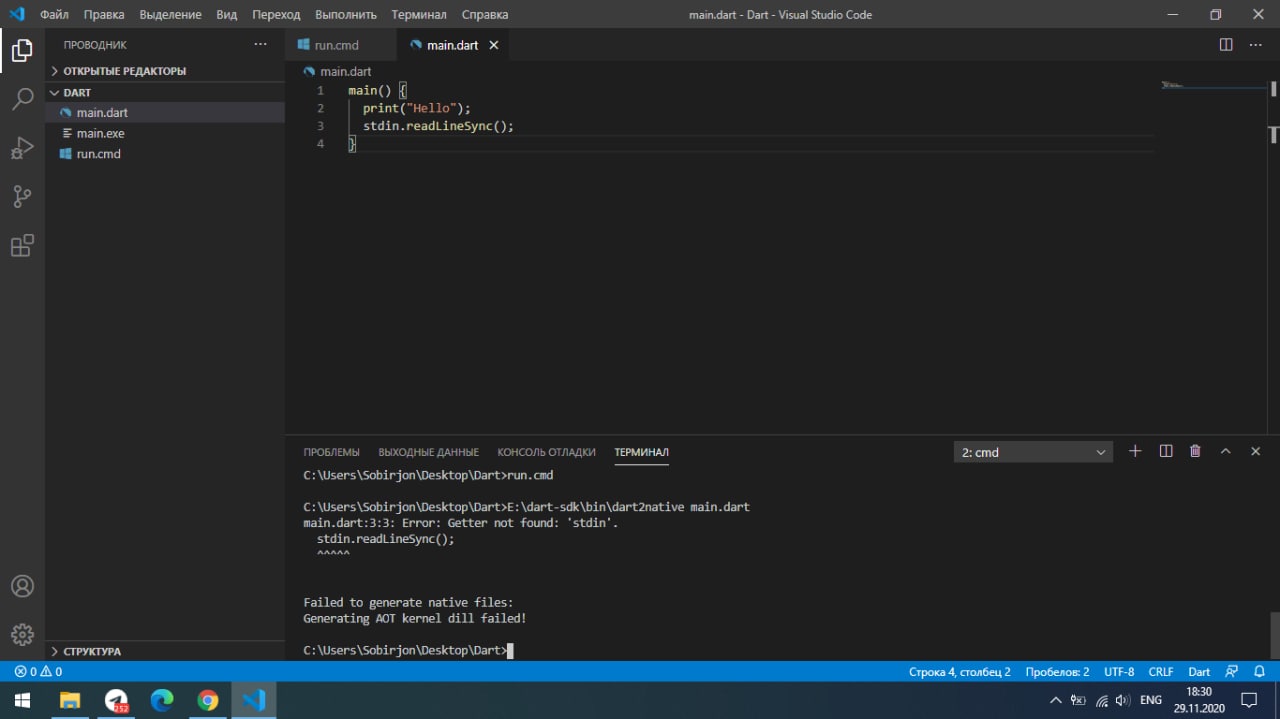
Task: Click the print("Hello"); line in the editor
Action: click(x=416, y=108)
